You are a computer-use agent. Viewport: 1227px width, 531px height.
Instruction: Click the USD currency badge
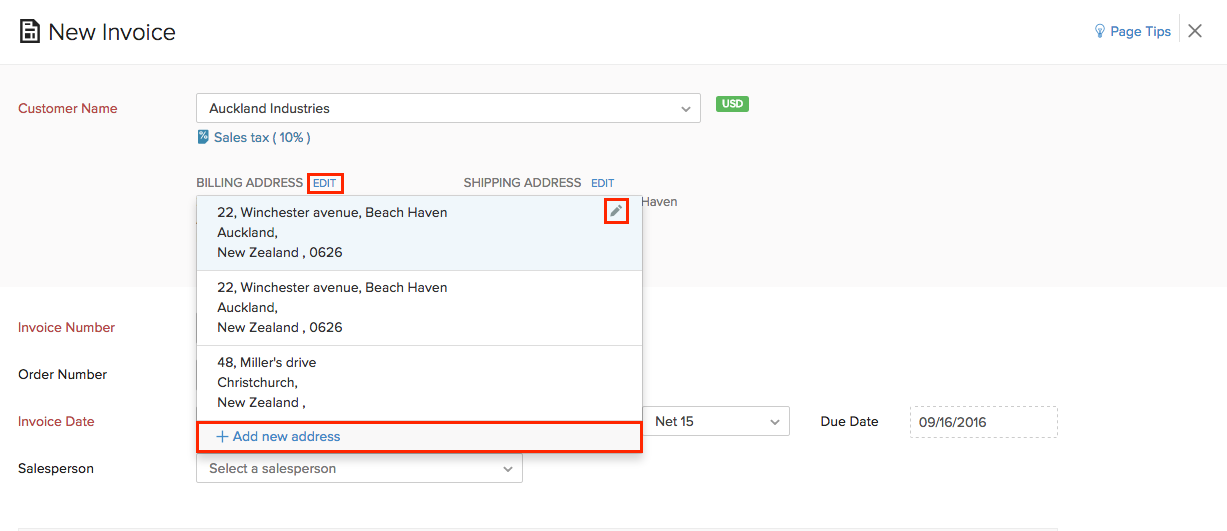(x=732, y=104)
